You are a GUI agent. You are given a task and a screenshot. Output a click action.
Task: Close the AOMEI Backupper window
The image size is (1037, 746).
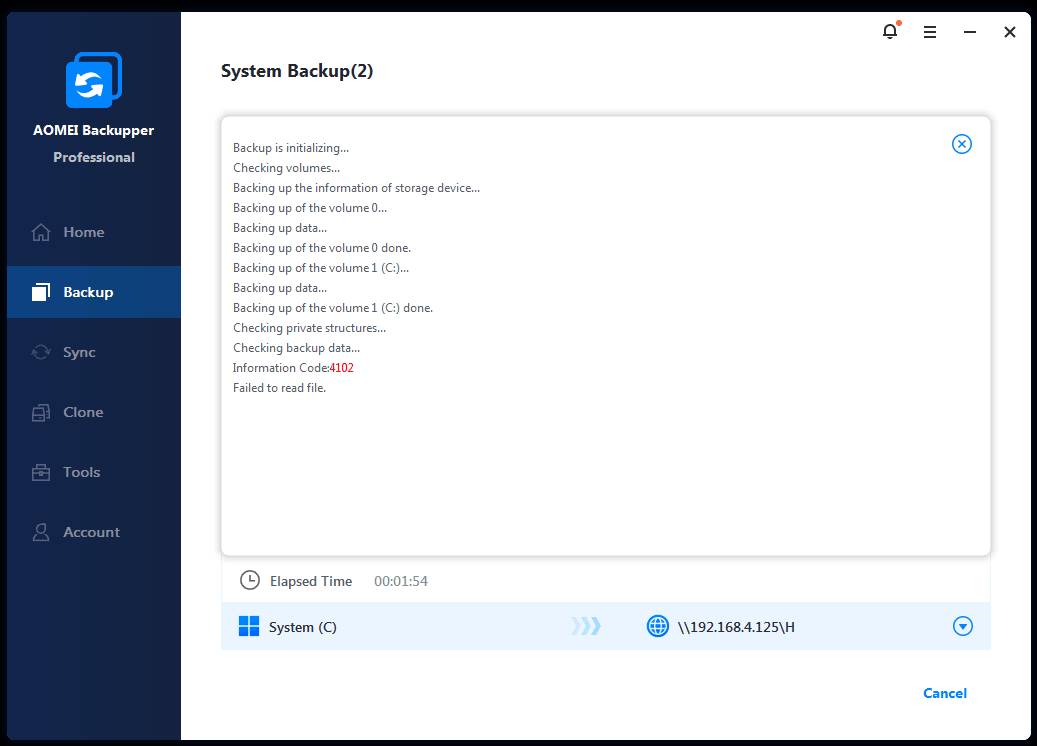click(x=1010, y=32)
